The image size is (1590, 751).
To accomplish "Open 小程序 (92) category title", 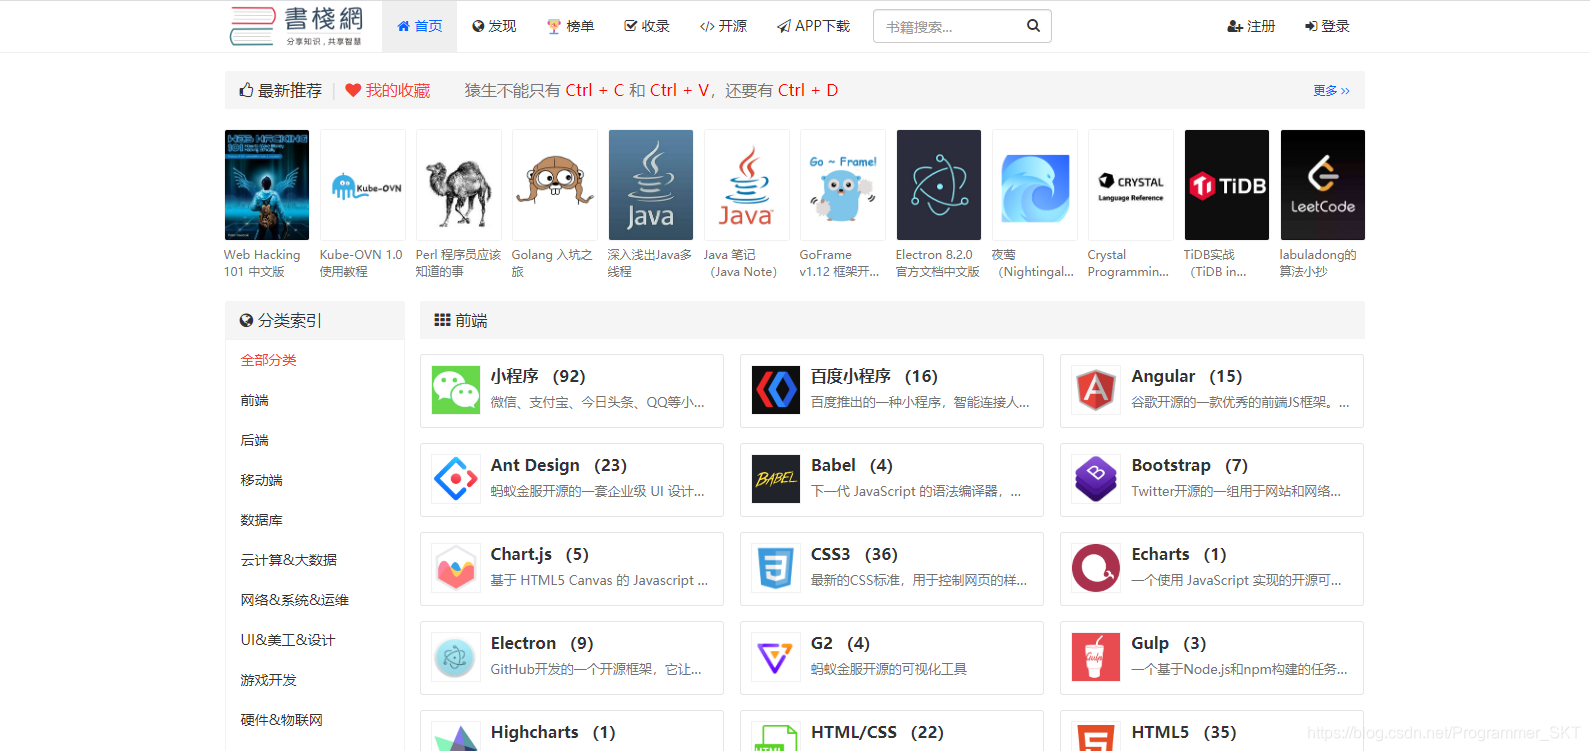I will click(538, 376).
